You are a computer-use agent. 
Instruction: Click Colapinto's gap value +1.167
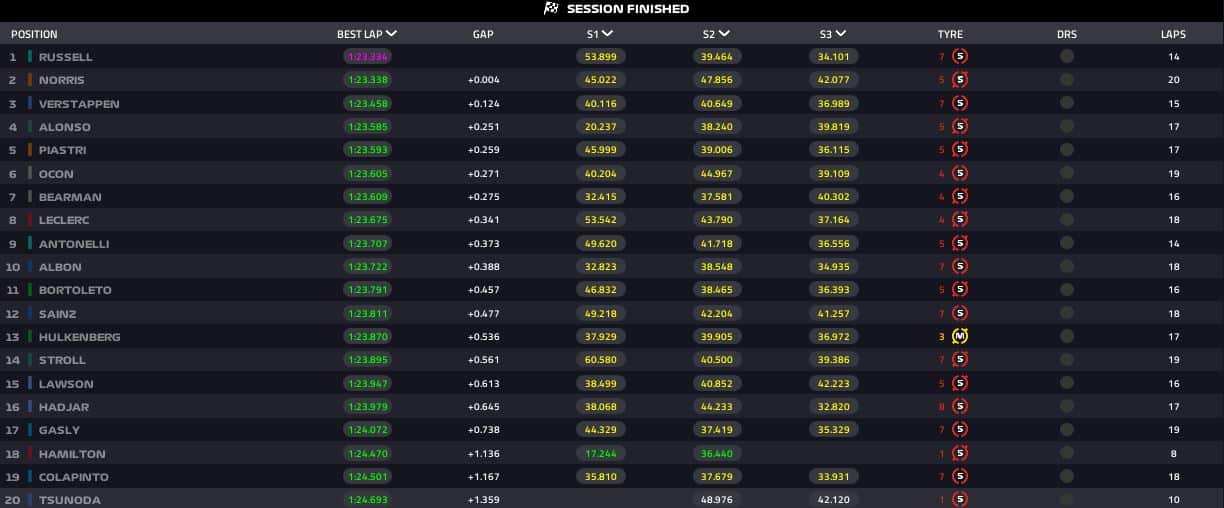click(x=484, y=477)
